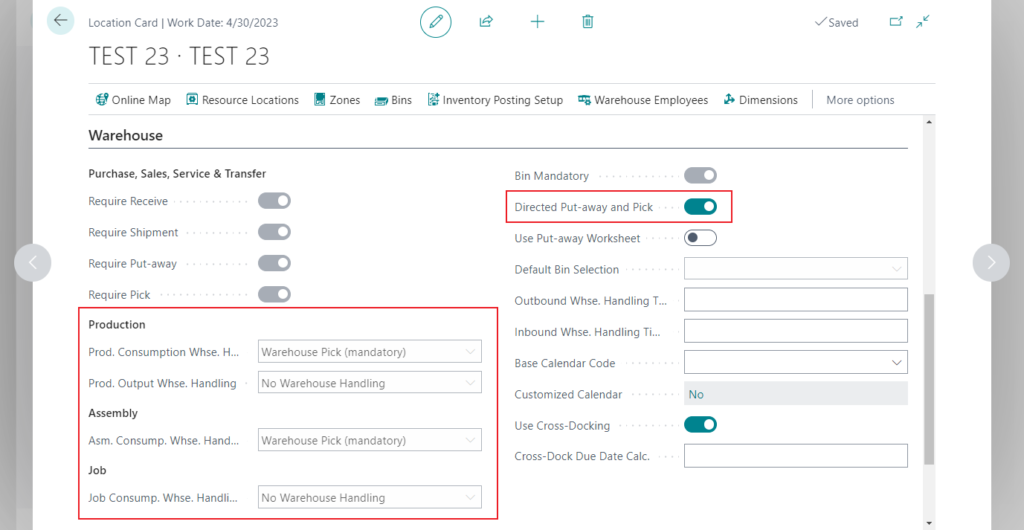This screenshot has height=530, width=1024.
Task: Open page in new window icon
Action: click(x=896, y=22)
